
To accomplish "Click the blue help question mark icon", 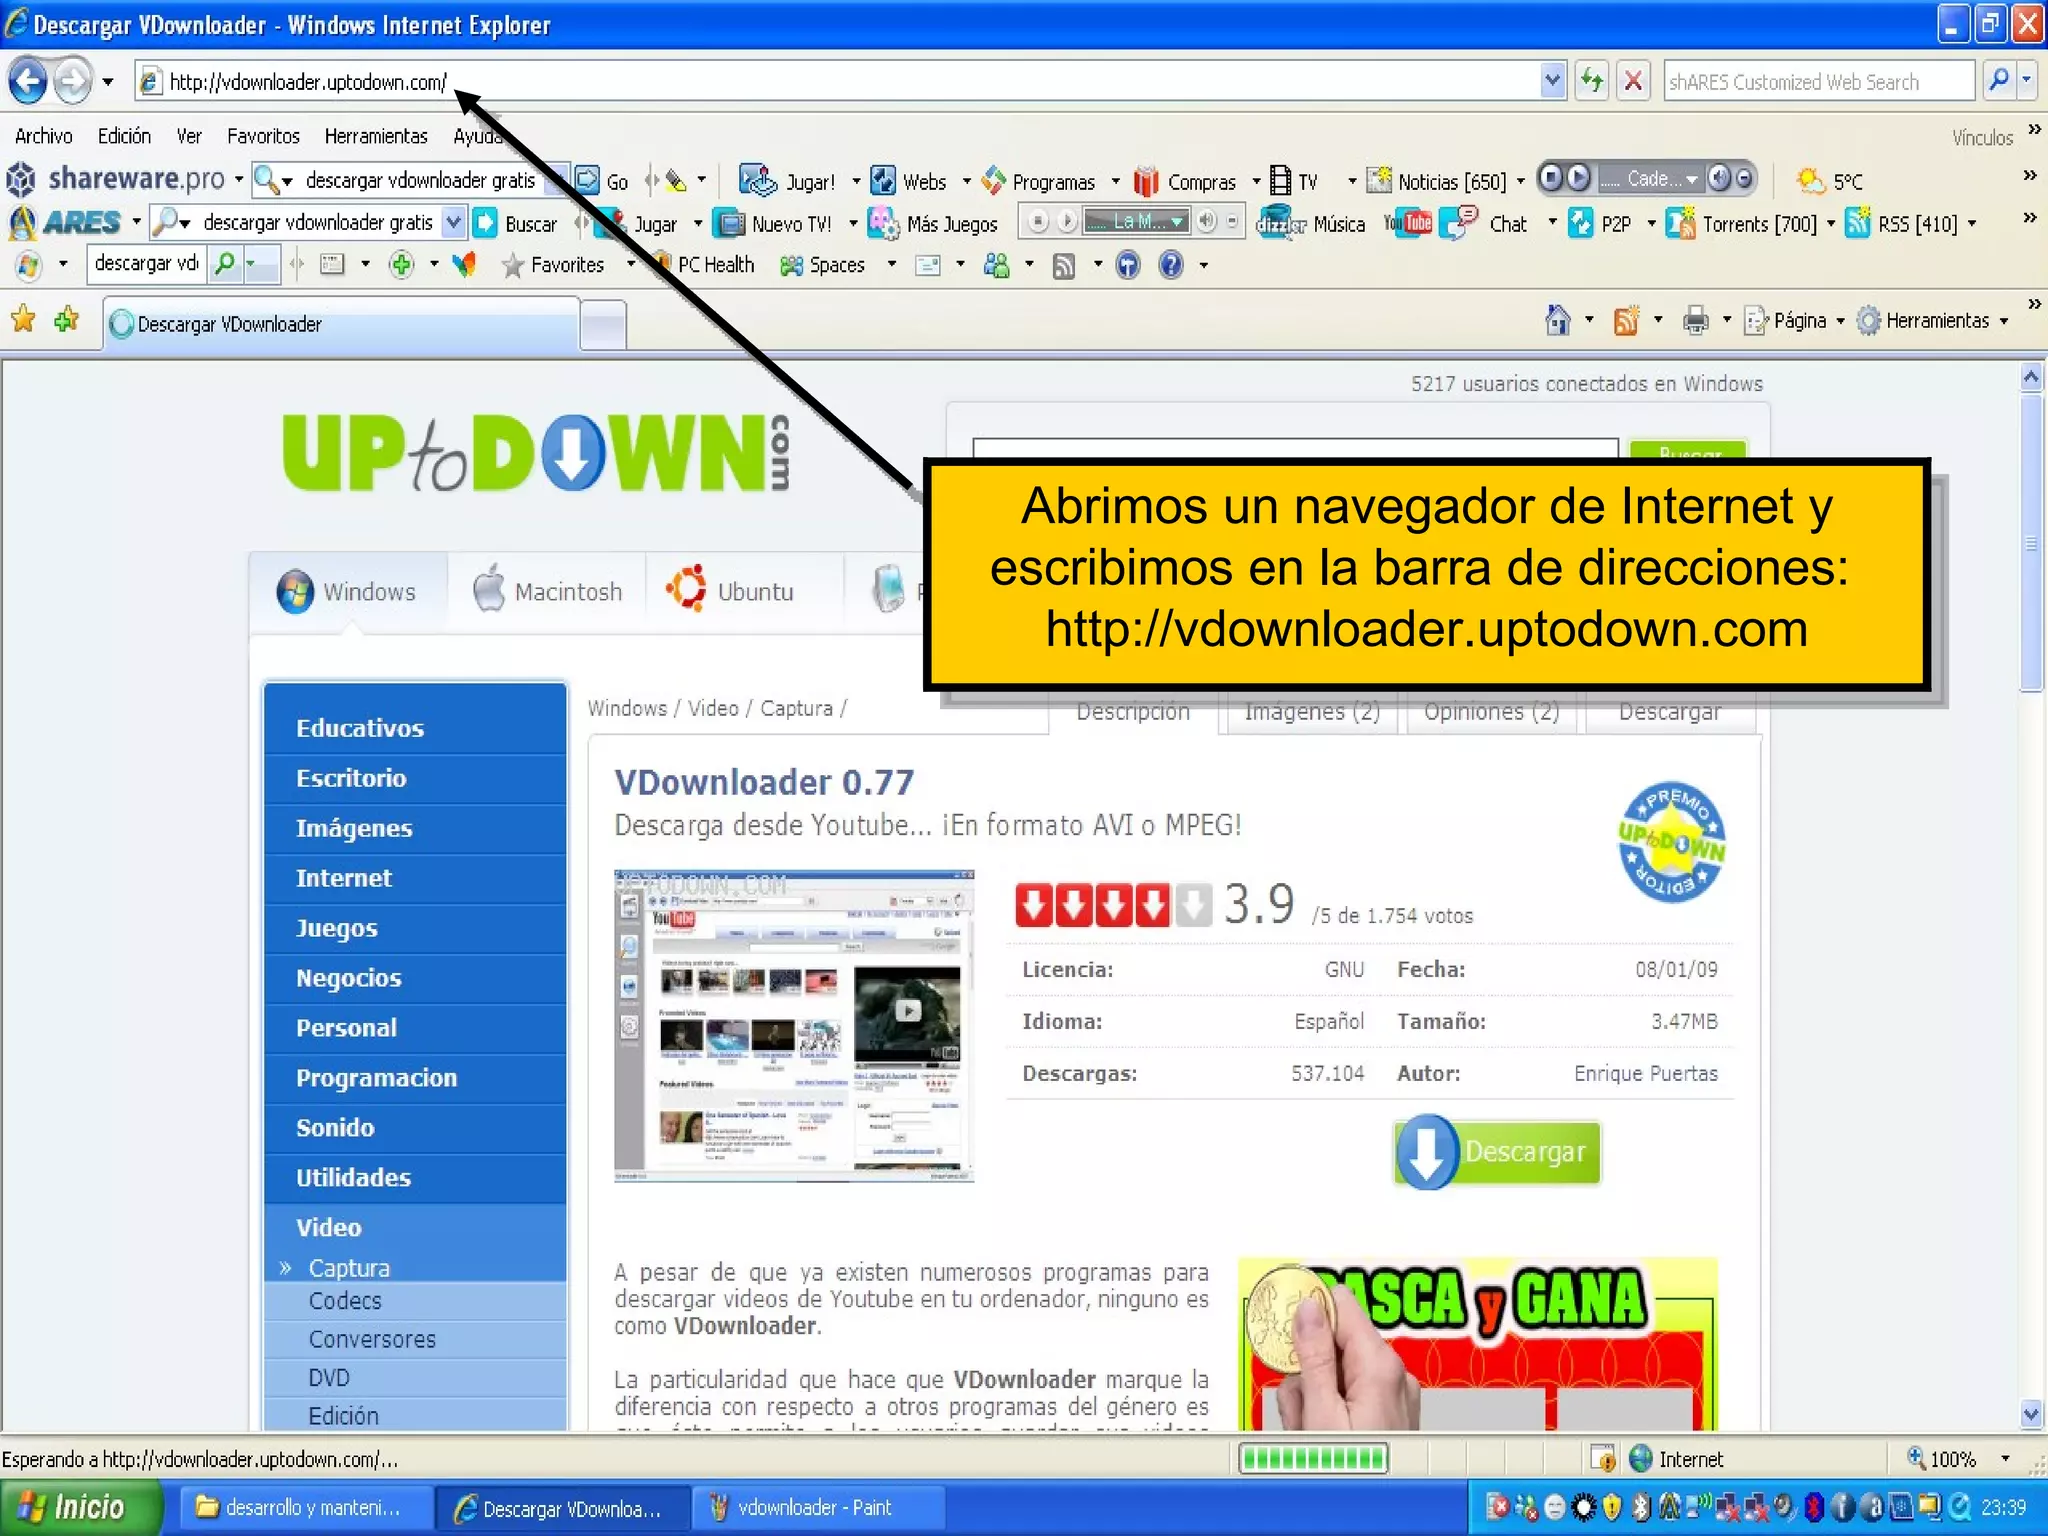I will [1171, 265].
